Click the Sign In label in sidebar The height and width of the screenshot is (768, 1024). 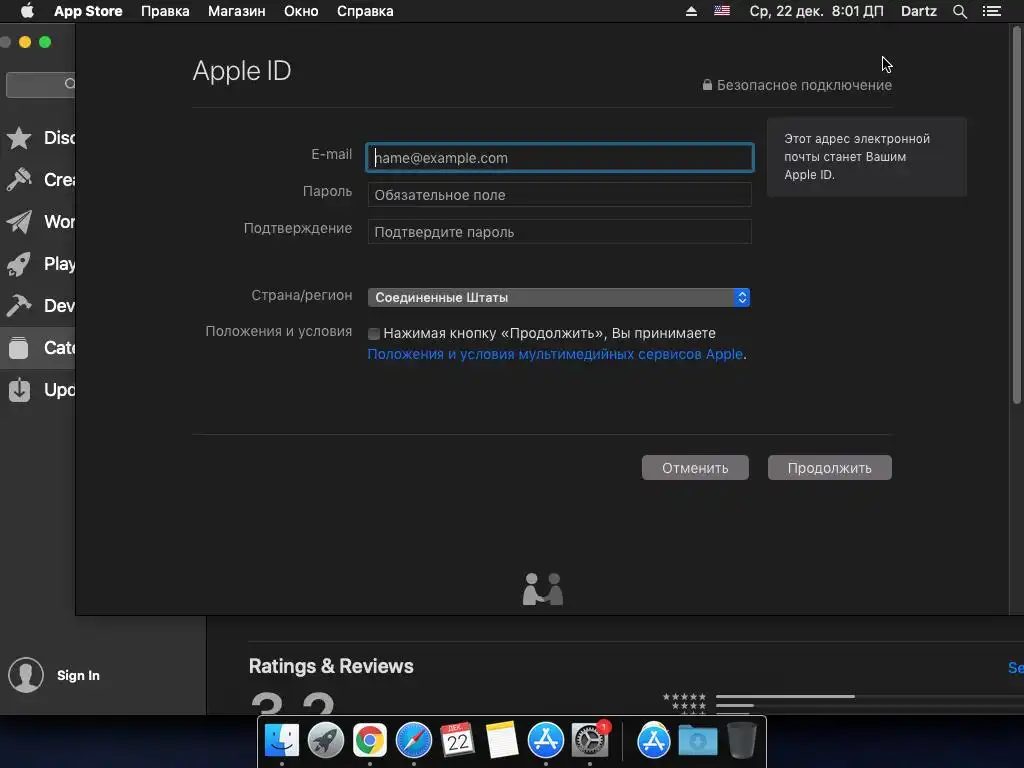click(78, 675)
